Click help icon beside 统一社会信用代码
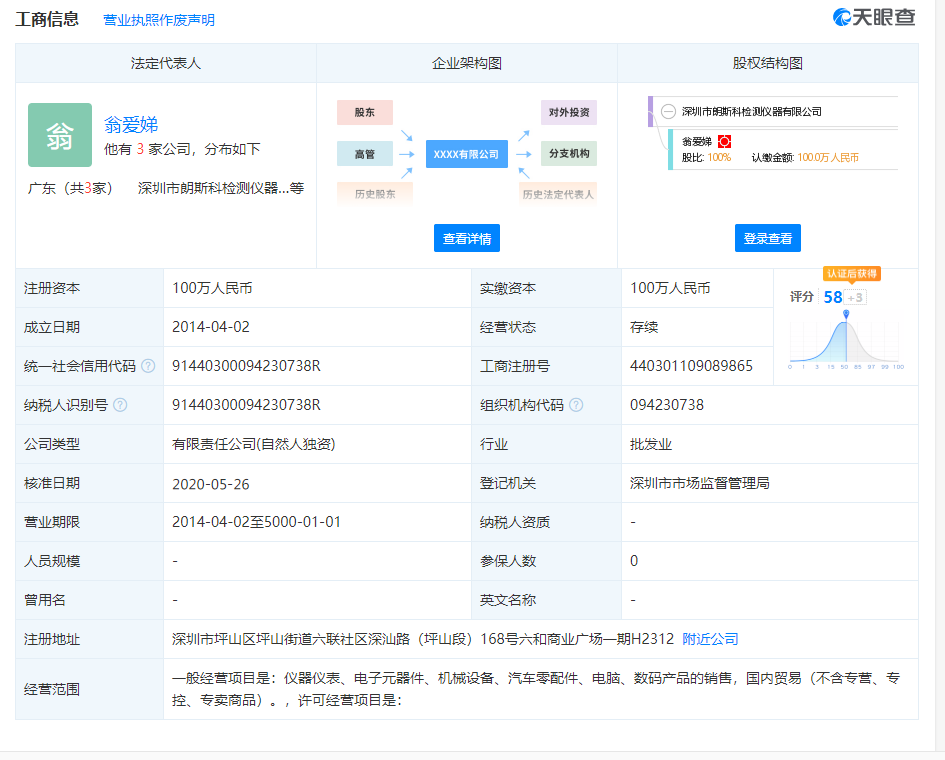 coord(148,366)
